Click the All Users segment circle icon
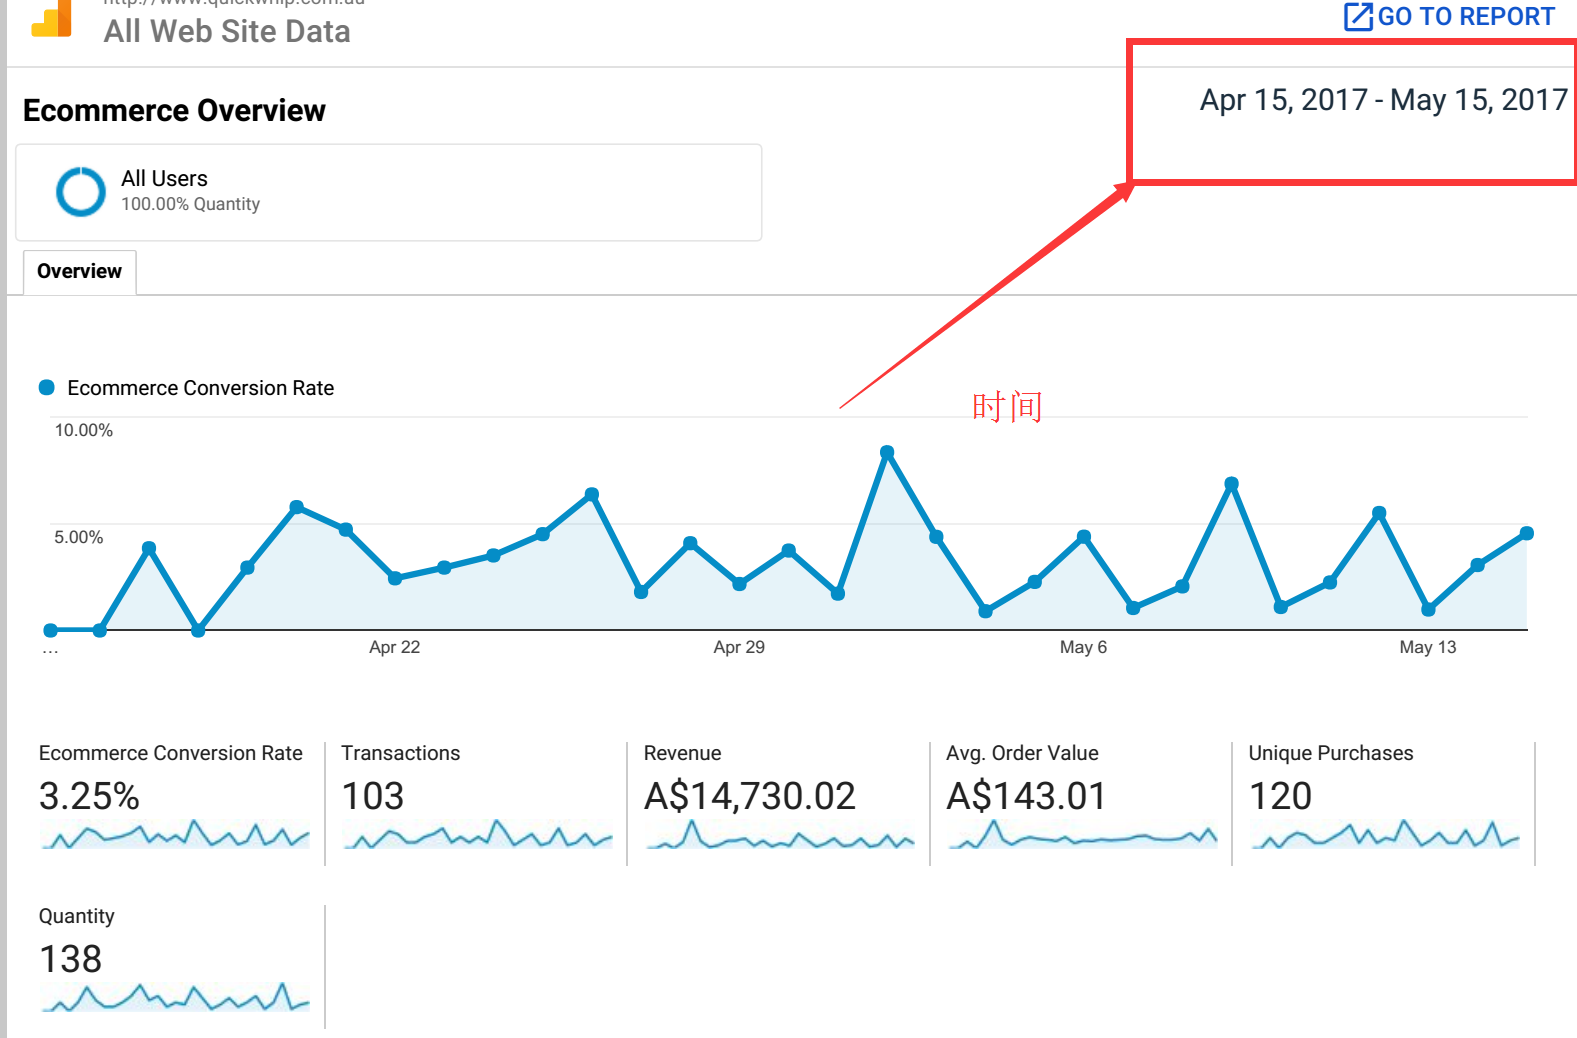The image size is (1577, 1038). 81,192
